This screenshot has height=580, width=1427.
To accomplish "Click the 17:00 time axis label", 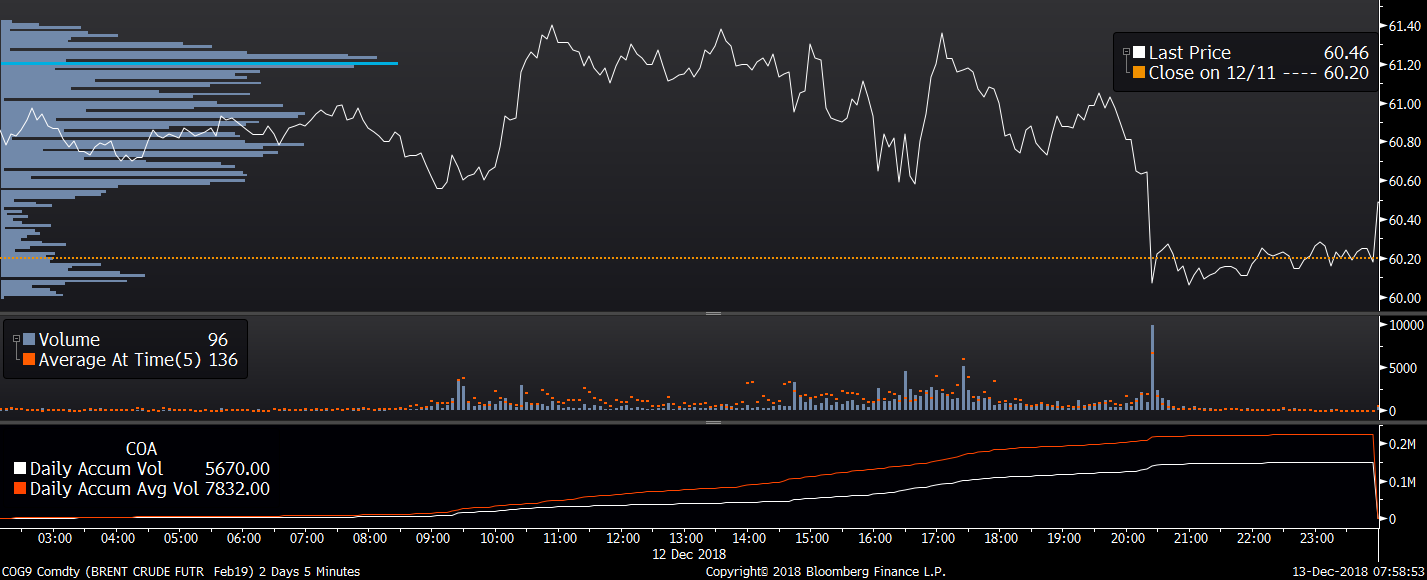I will pyautogui.click(x=938, y=538).
